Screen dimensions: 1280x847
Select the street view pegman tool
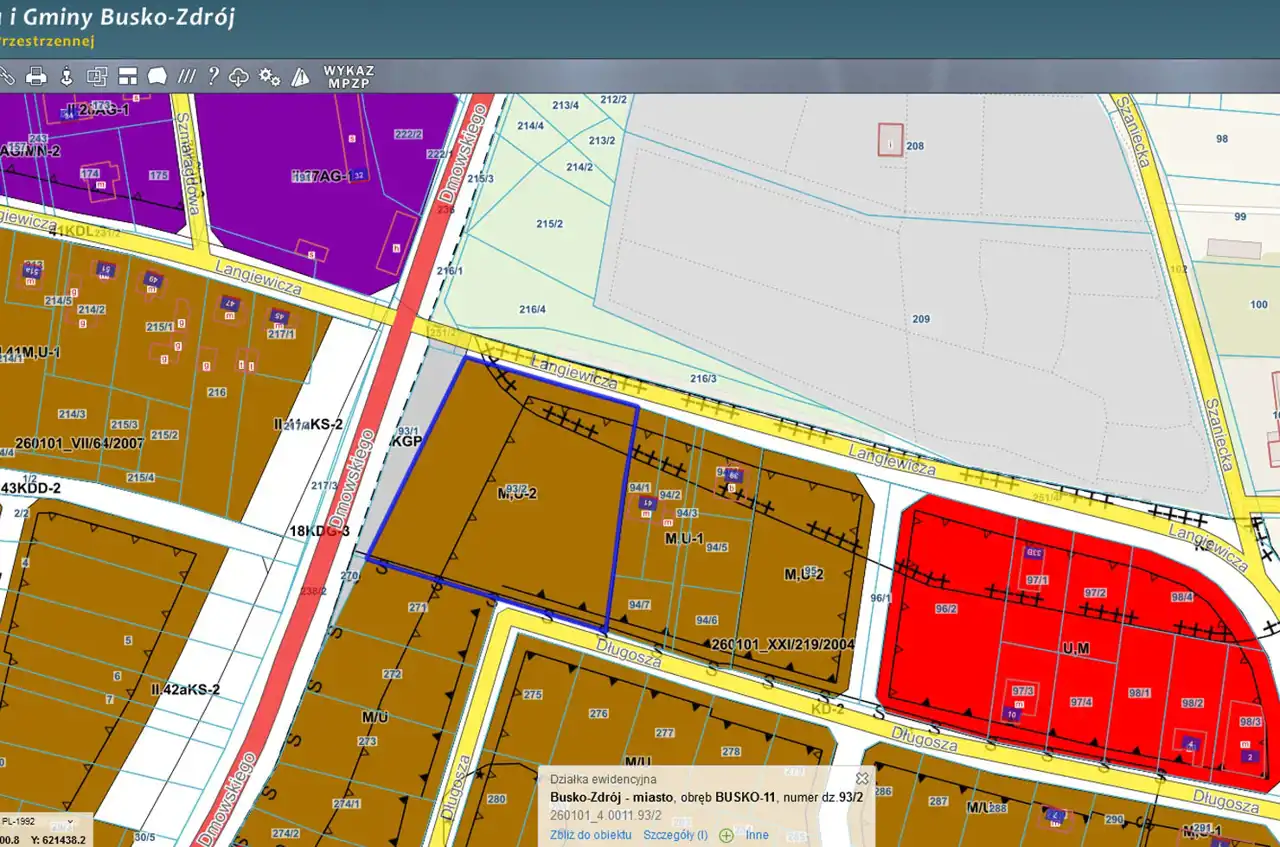(x=67, y=76)
